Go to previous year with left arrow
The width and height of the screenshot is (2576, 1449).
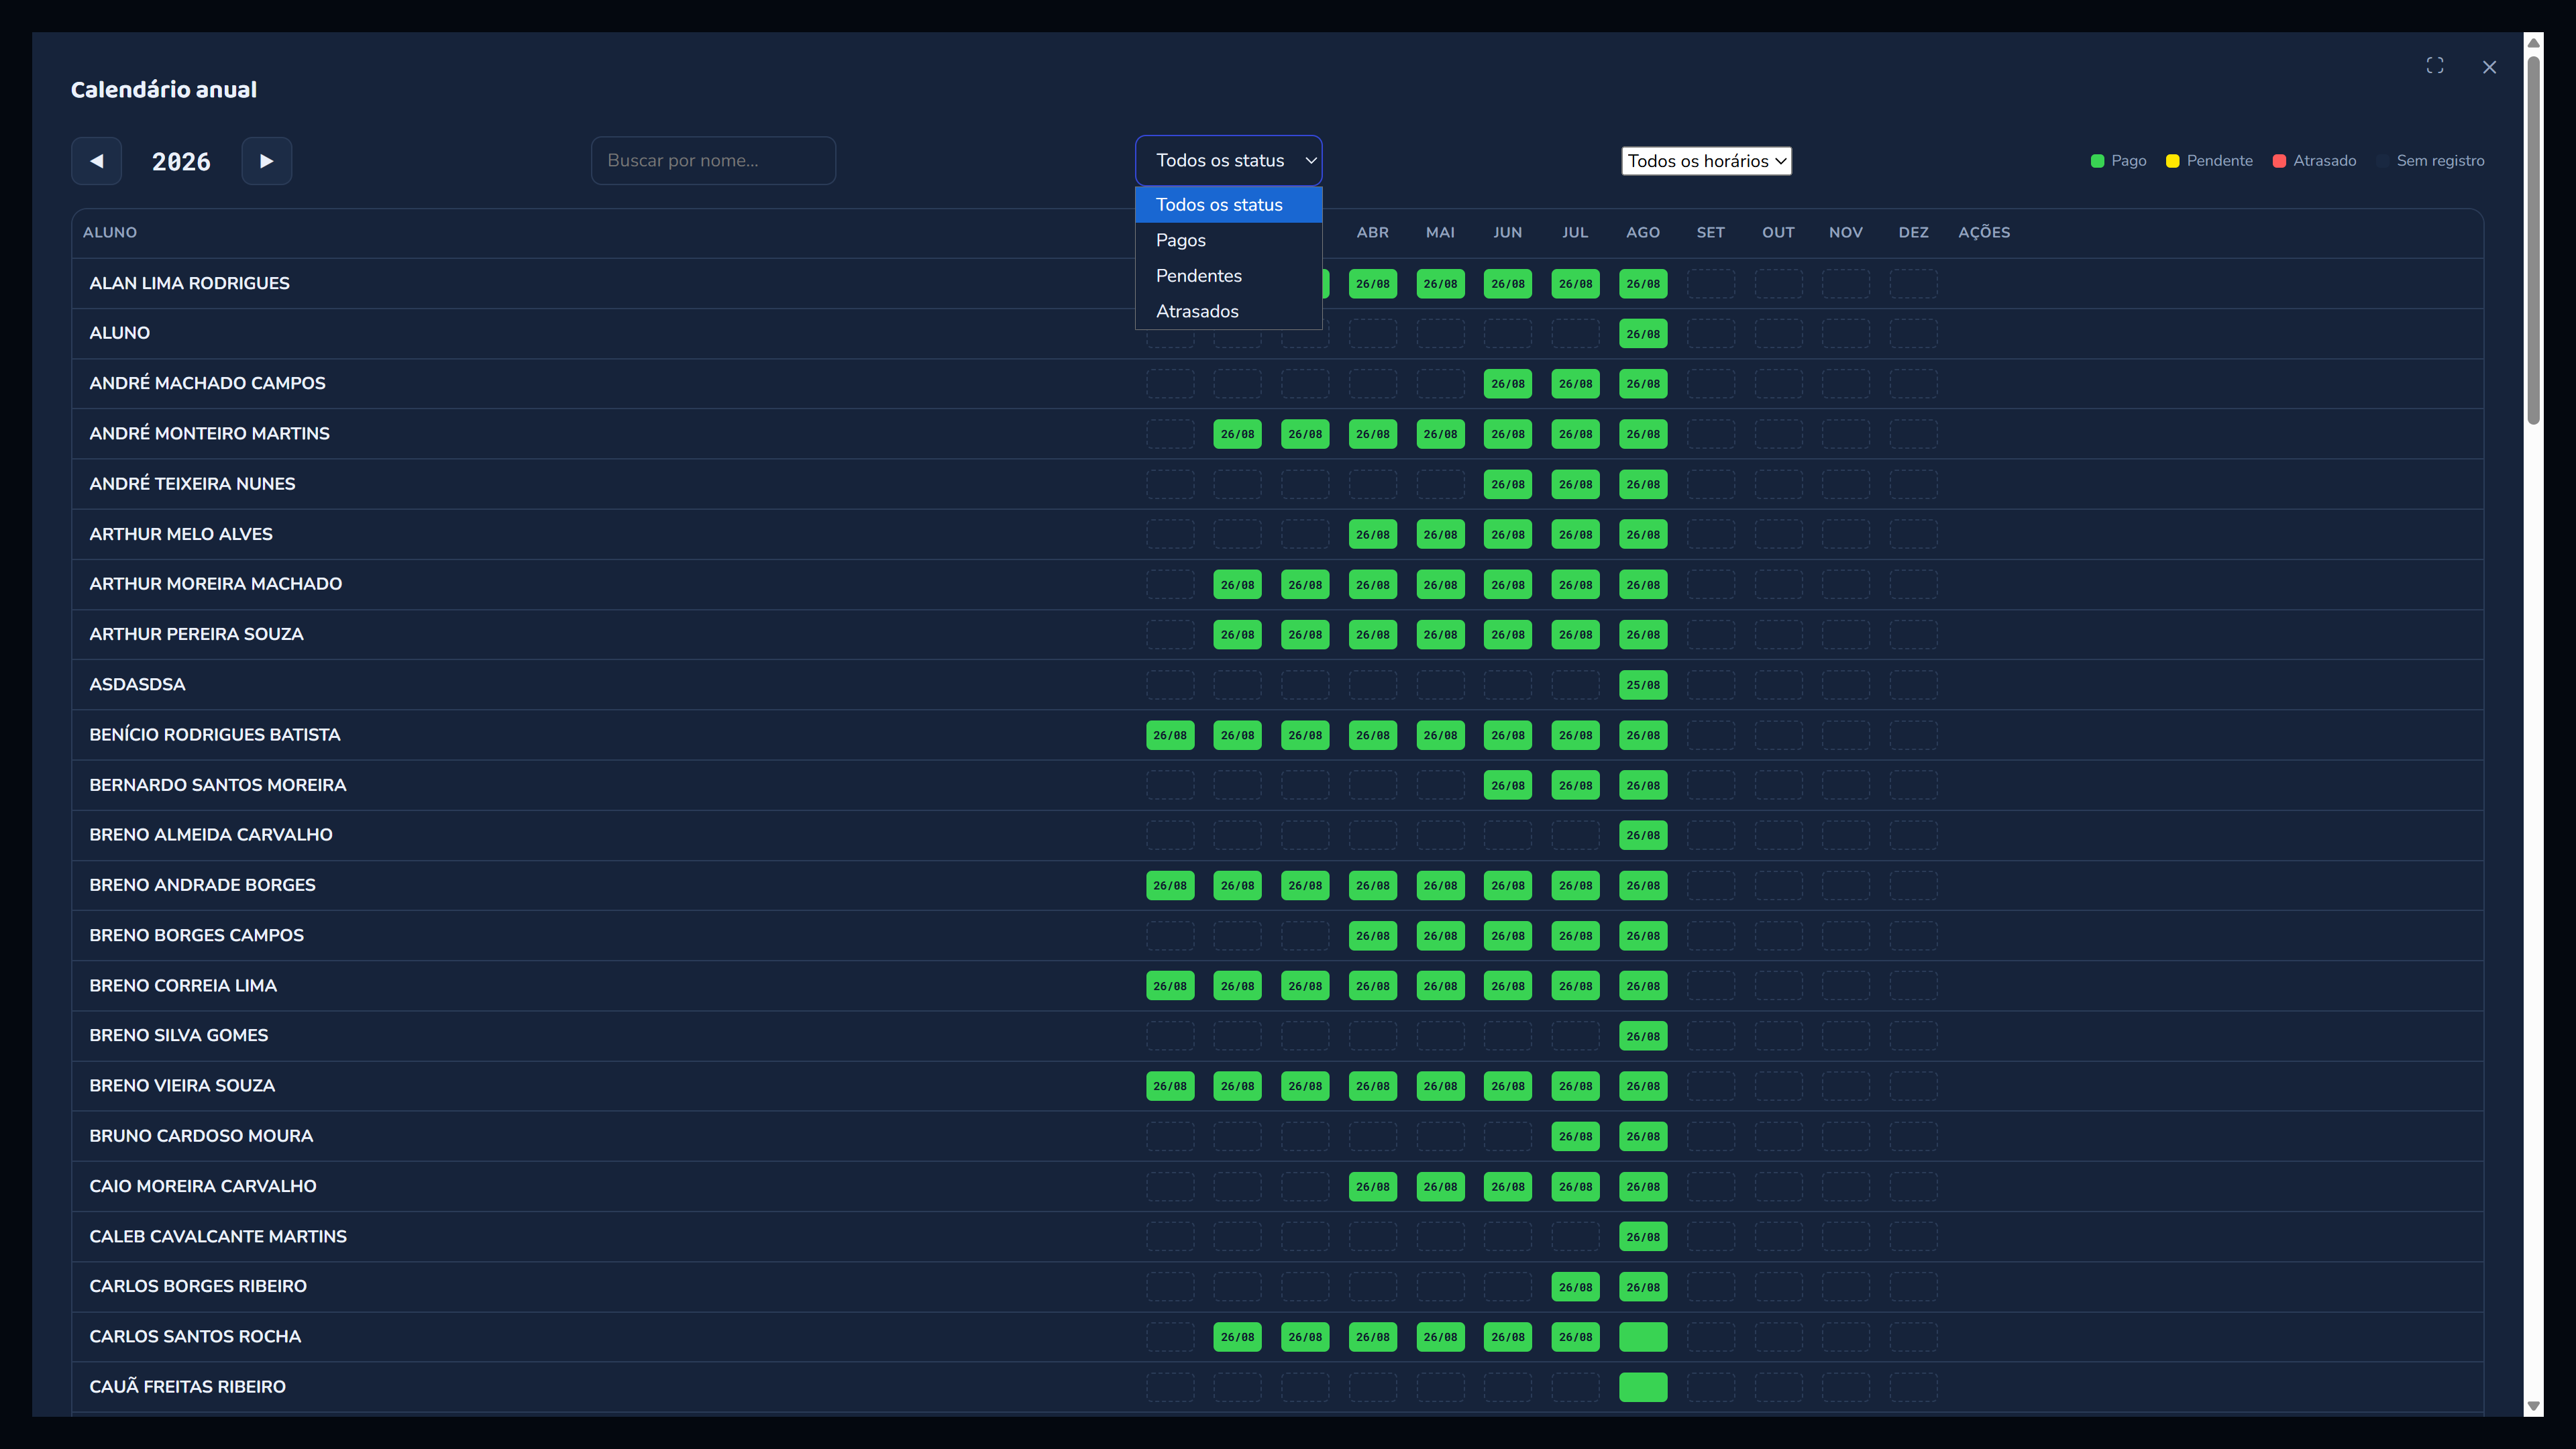96,161
